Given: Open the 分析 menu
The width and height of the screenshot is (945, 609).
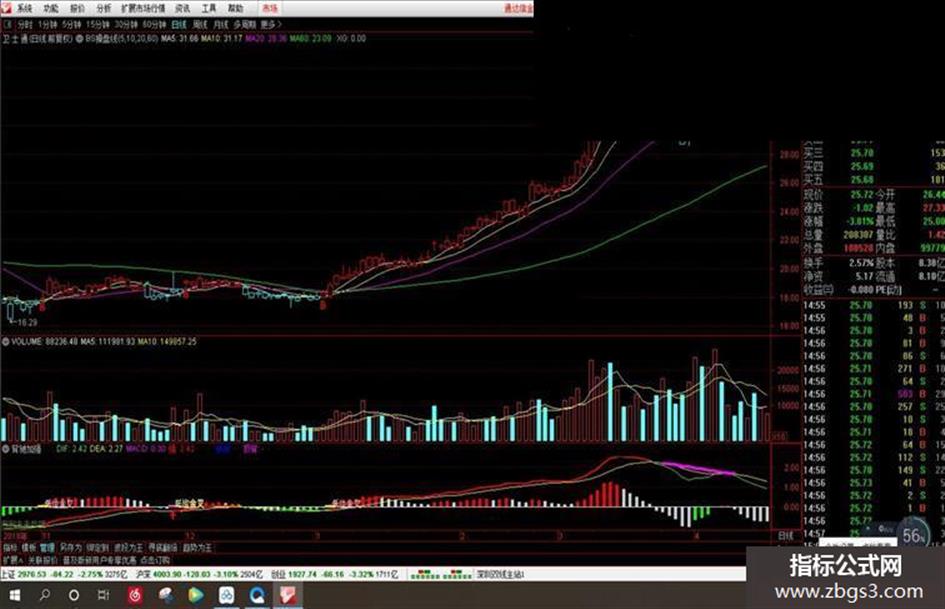Looking at the screenshot, I should point(104,8).
